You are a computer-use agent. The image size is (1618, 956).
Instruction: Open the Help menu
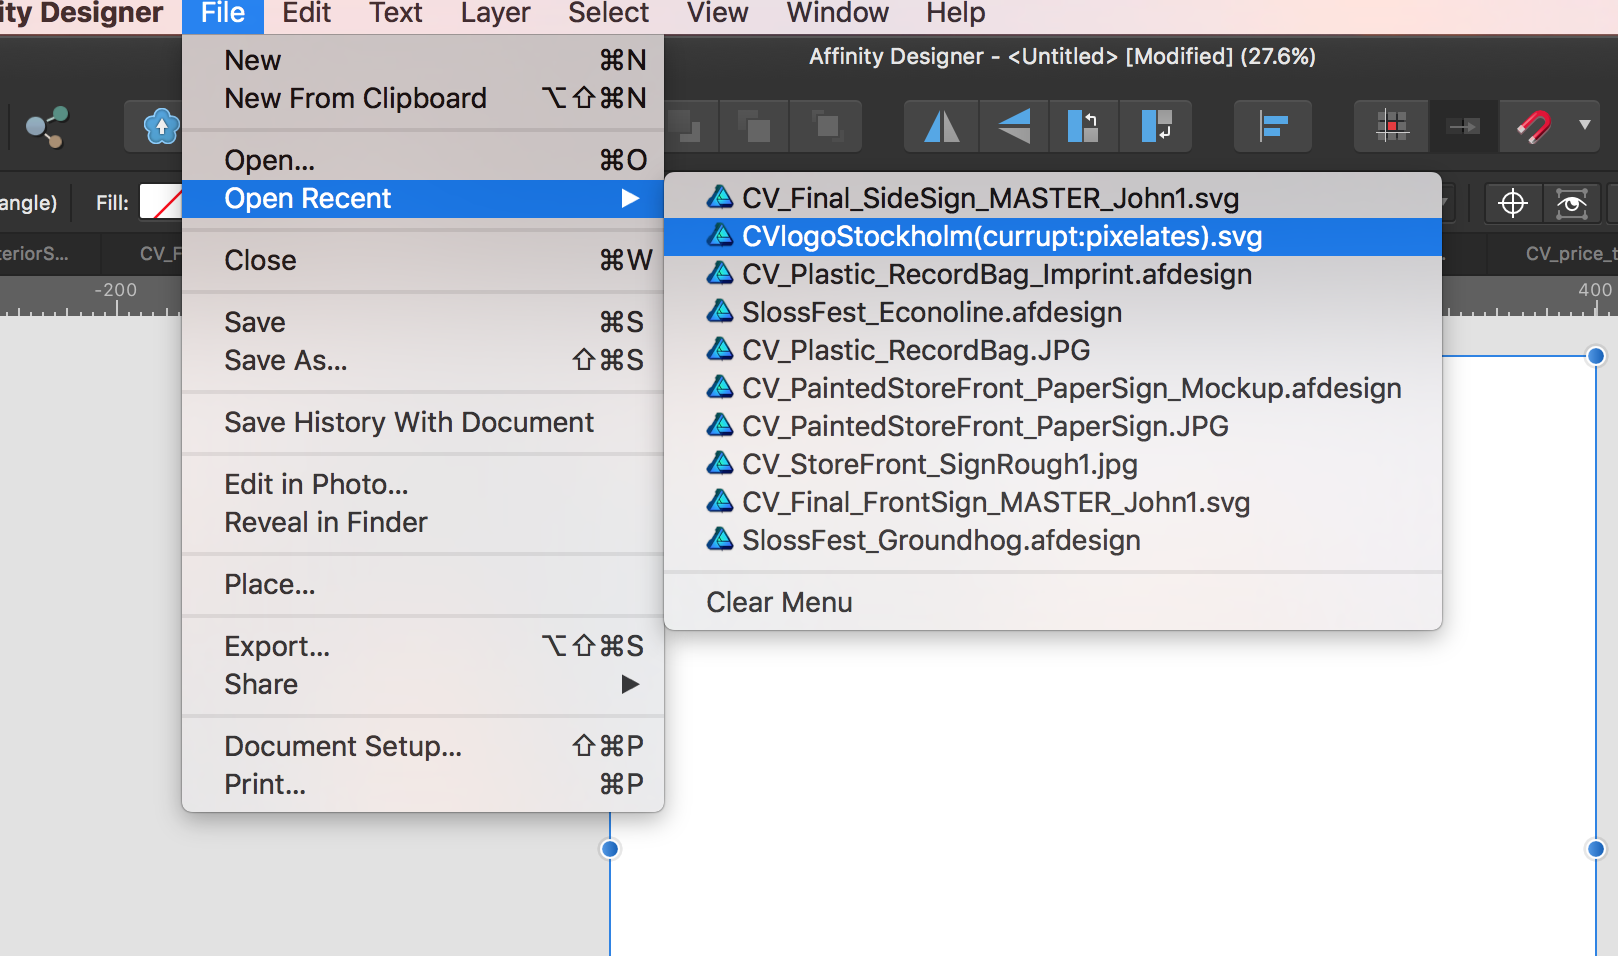tap(955, 13)
